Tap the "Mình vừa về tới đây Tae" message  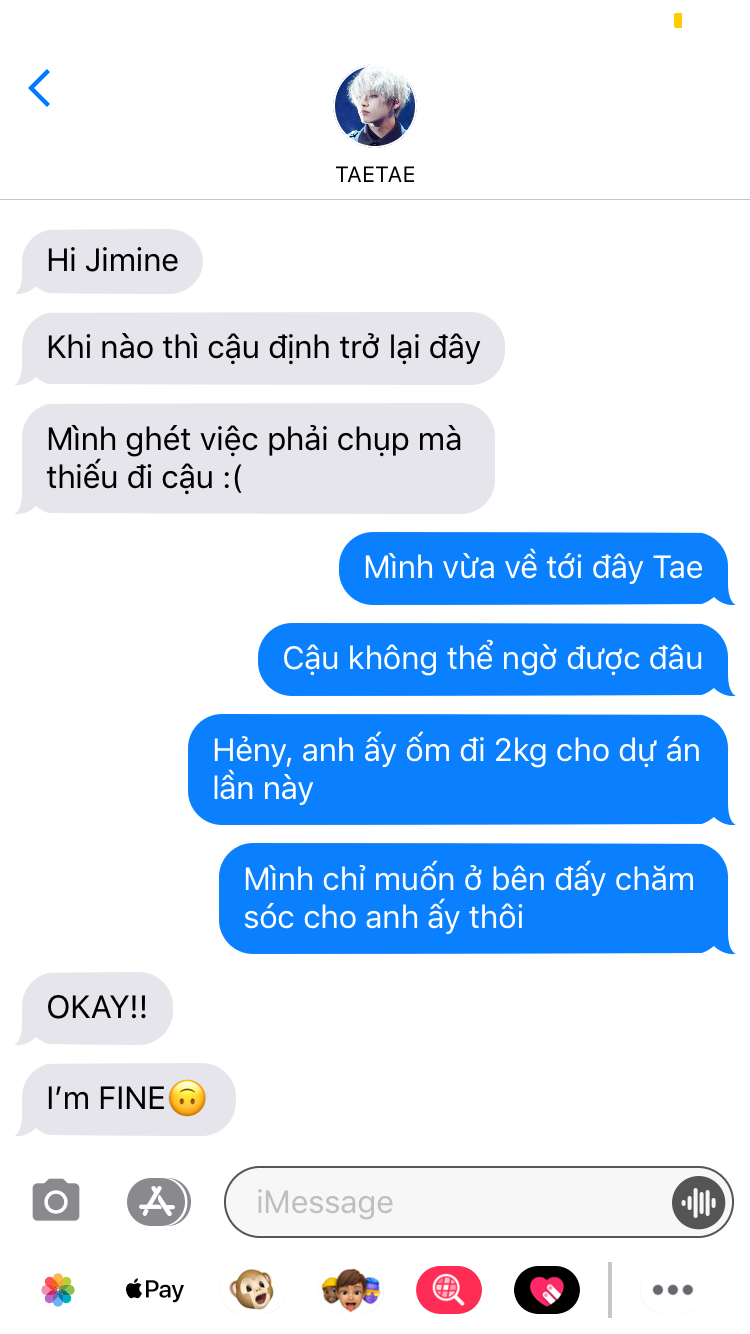tap(536, 568)
